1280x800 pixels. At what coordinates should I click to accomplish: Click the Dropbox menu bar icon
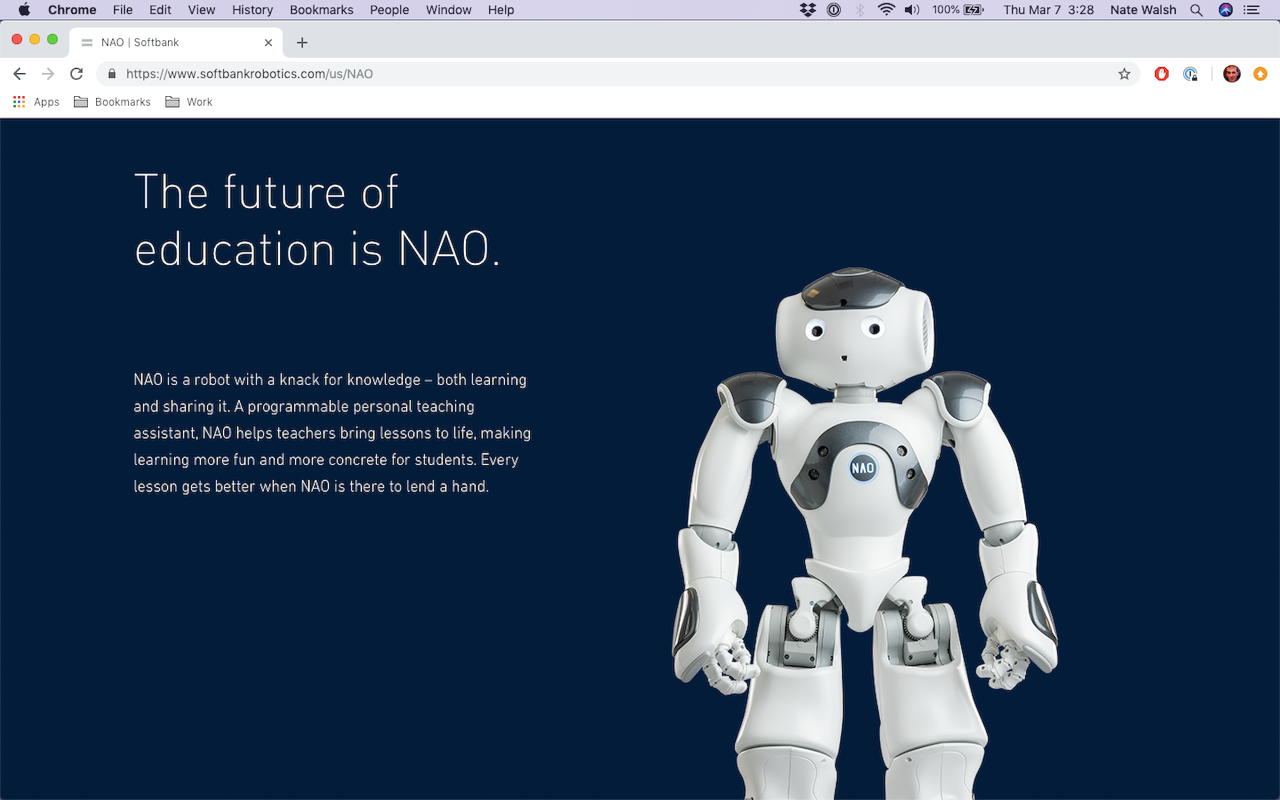tap(808, 10)
